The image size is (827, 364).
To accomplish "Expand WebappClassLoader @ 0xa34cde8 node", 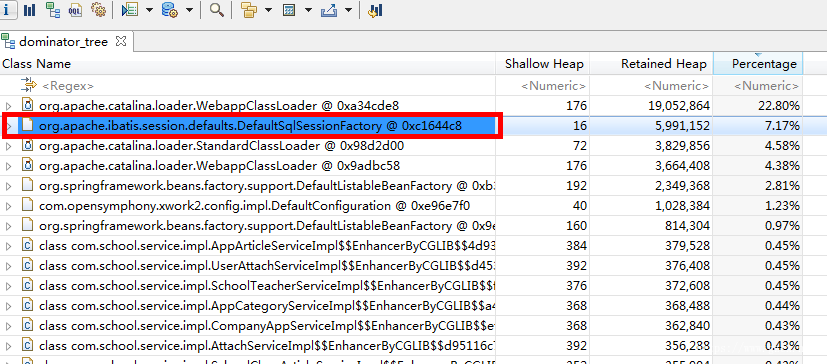I will pyautogui.click(x=9, y=107).
